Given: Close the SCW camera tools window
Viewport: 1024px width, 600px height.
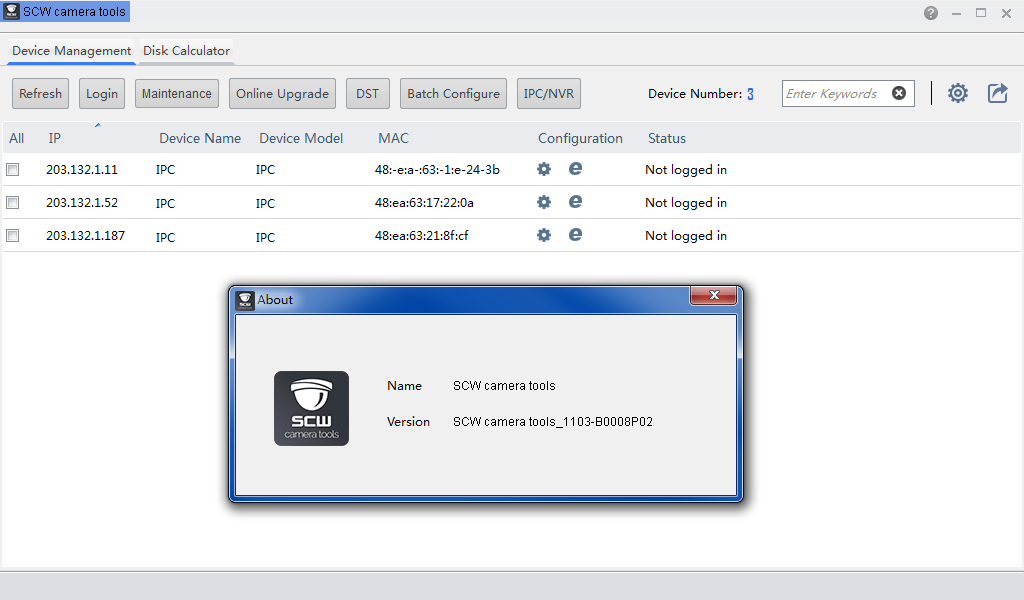Looking at the screenshot, I should (1006, 13).
